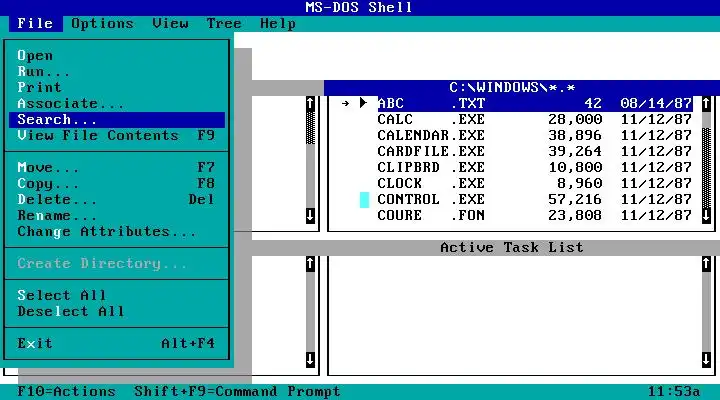Select the CONTROL.EXE file
This screenshot has width=720, height=400.
pos(535,199)
